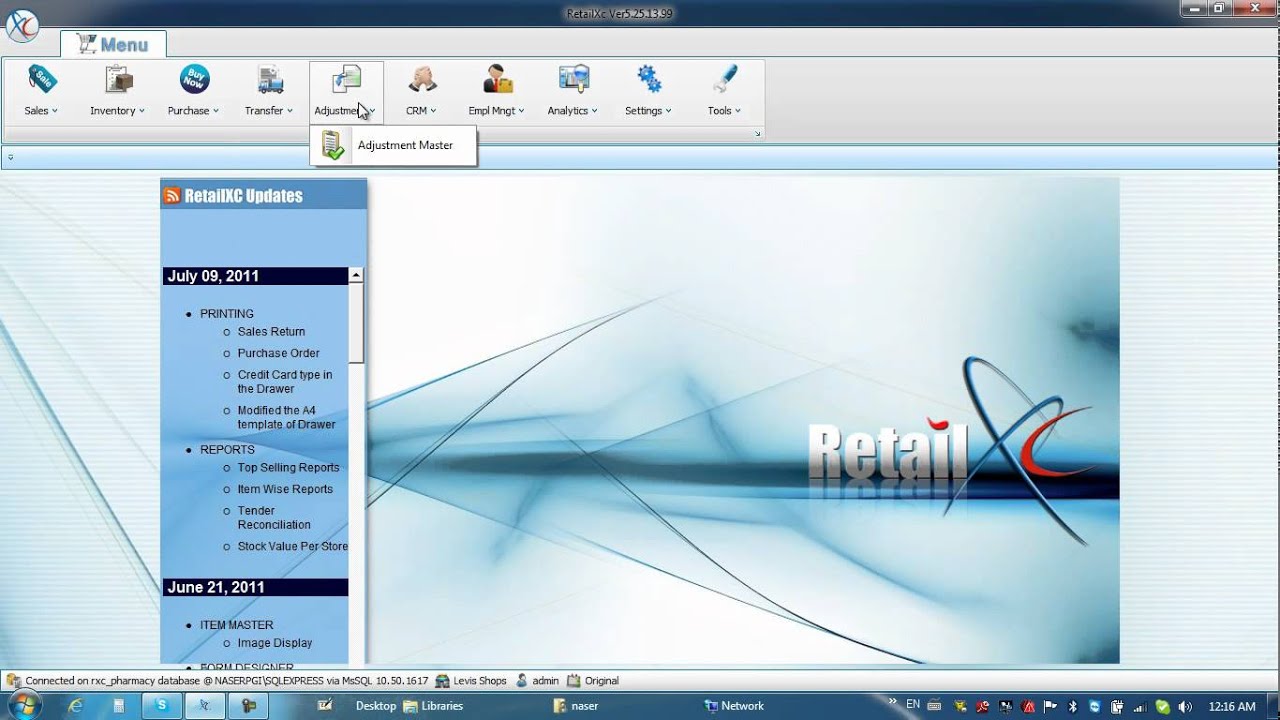Click the updates panel scroll up arrow
The image size is (1280, 720).
pos(356,275)
